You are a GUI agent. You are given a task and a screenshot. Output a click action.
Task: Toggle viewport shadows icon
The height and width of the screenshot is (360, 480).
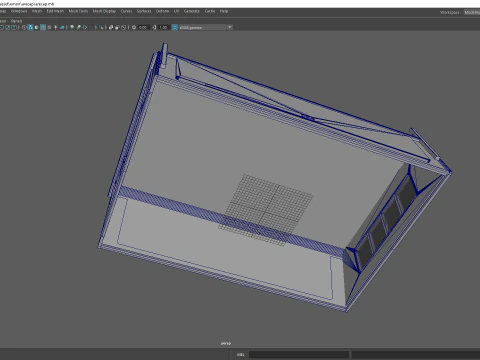(x=62, y=27)
